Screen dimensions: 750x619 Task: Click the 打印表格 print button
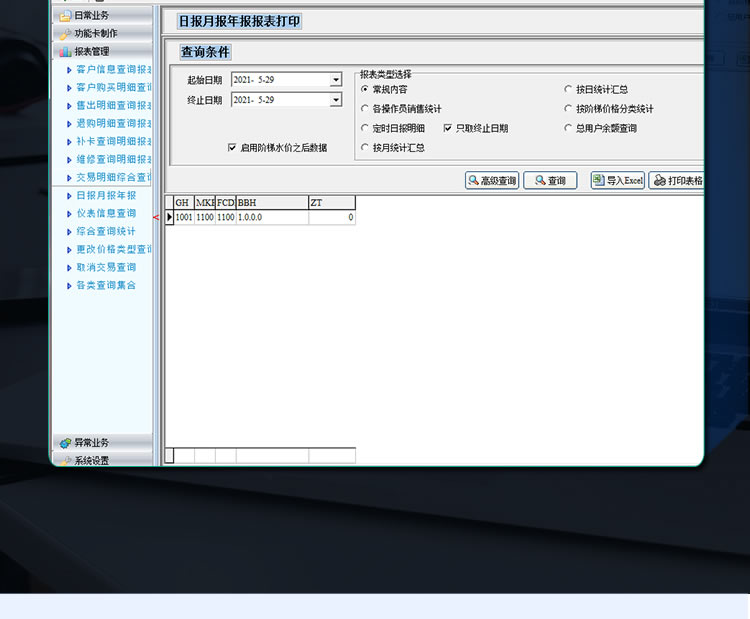point(677,181)
